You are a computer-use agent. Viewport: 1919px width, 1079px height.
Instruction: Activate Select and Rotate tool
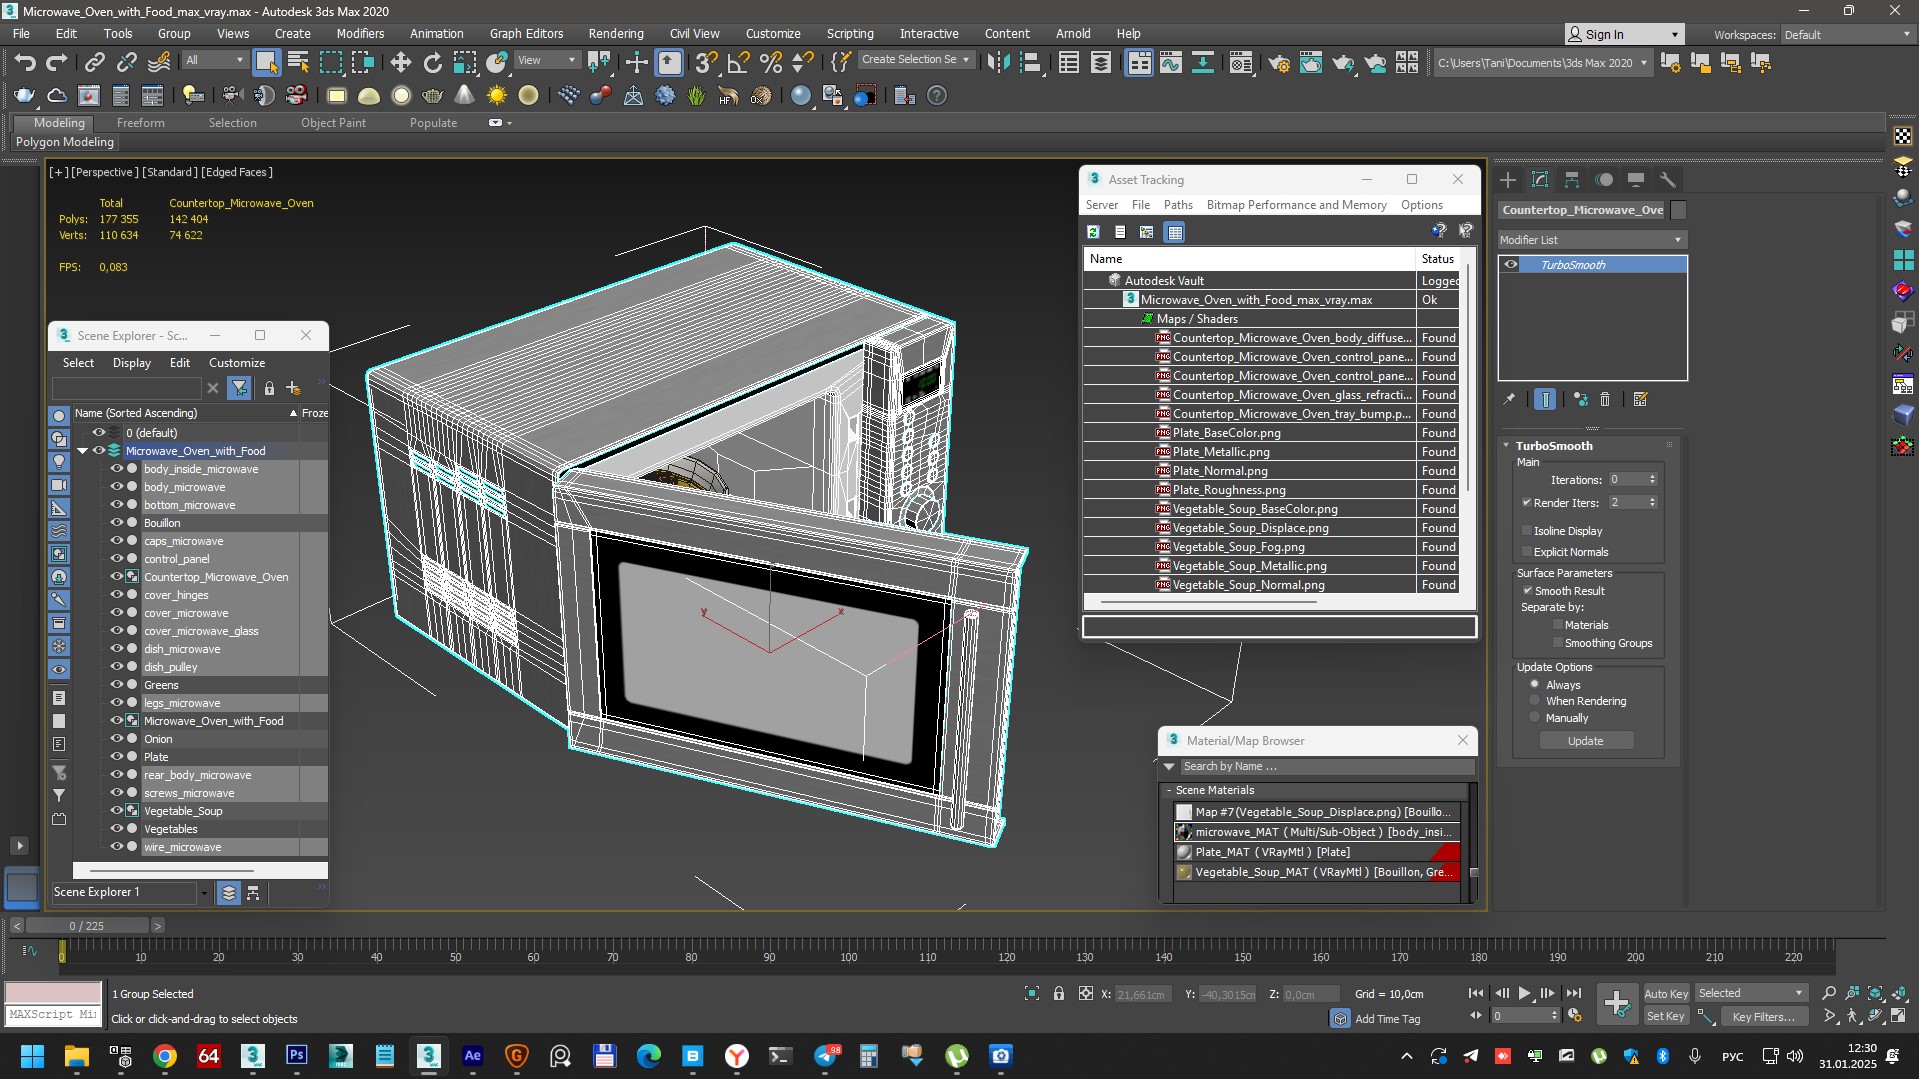[x=432, y=62]
